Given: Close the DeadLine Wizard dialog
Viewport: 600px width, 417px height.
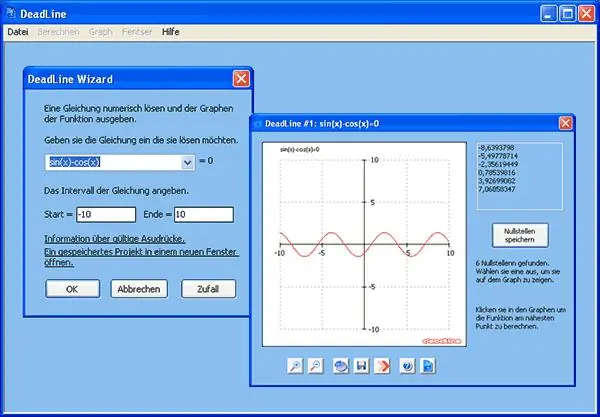Looking at the screenshot, I should (x=241, y=79).
